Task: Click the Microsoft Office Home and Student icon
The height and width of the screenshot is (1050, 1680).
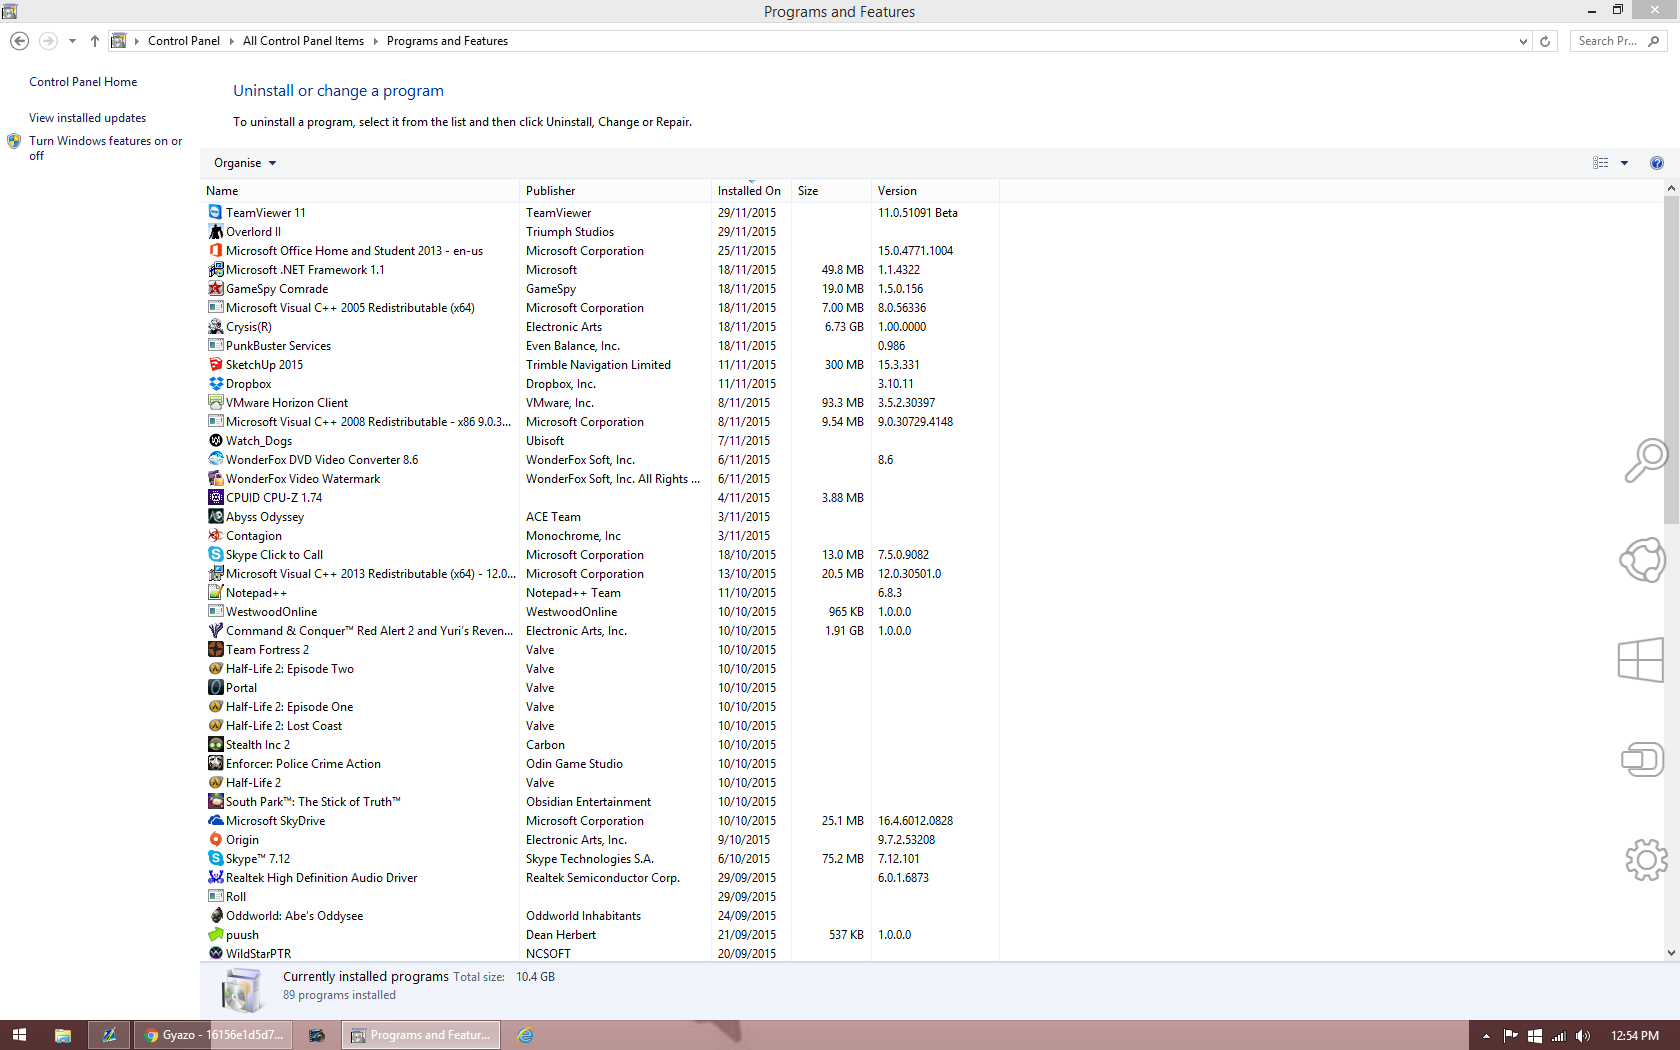Action: coord(215,250)
